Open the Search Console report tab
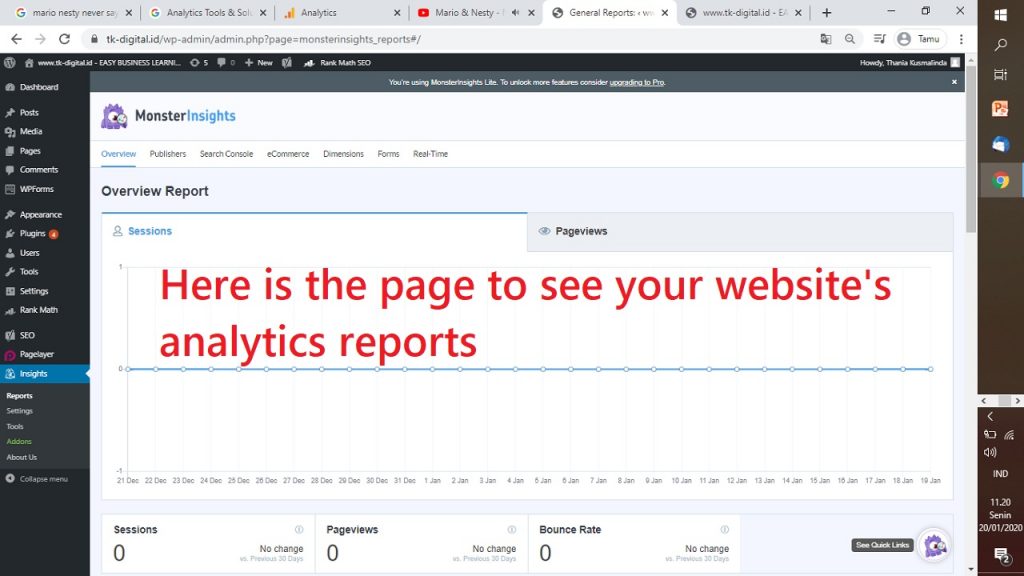The width and height of the screenshot is (1024, 576). tap(226, 154)
